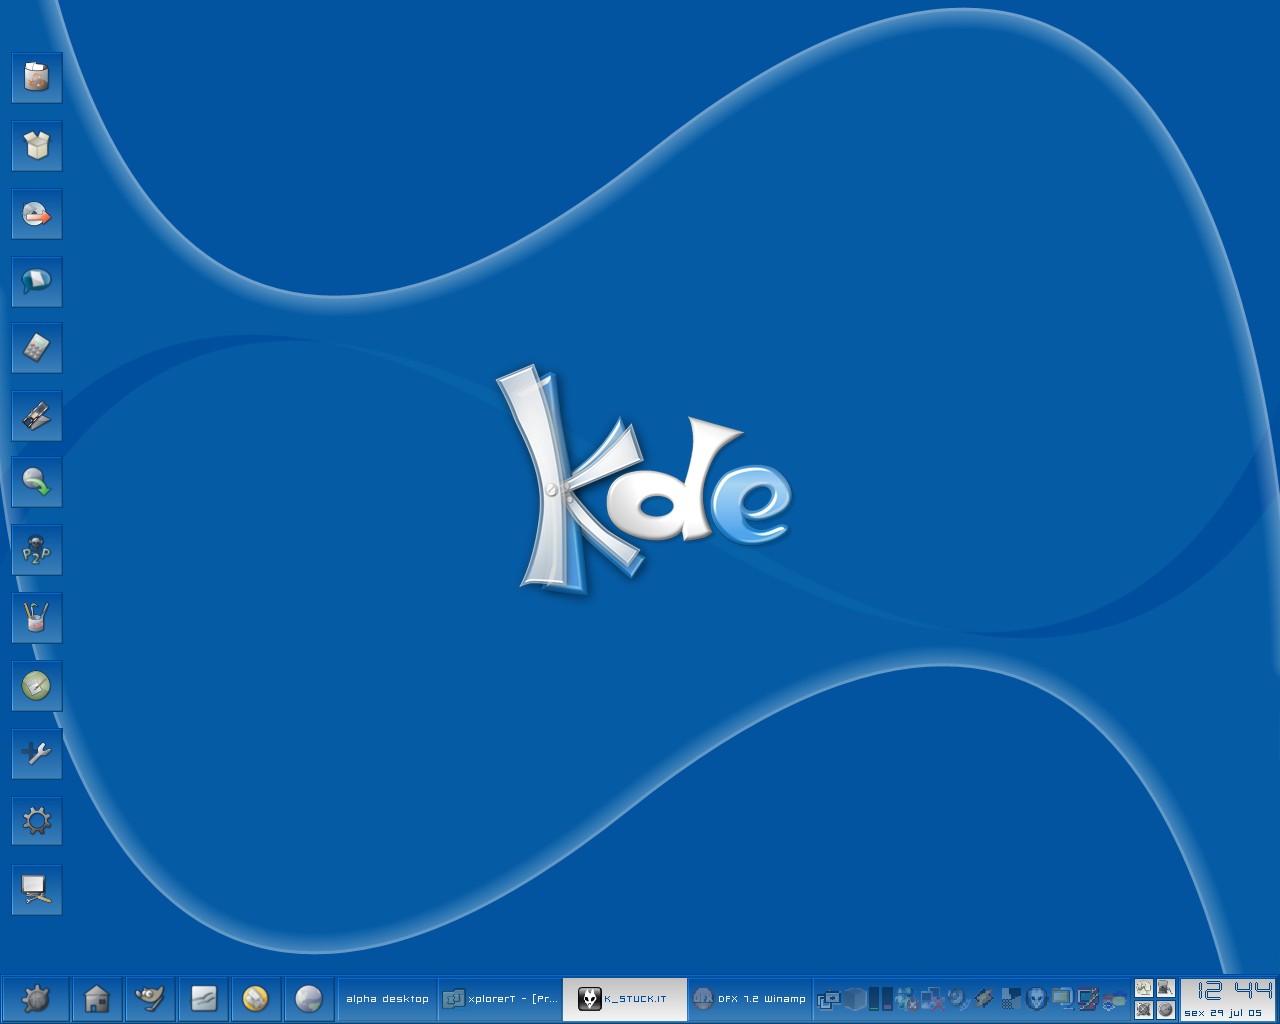Open the K menu gear launcher
1280x1024 pixels.
[36, 999]
